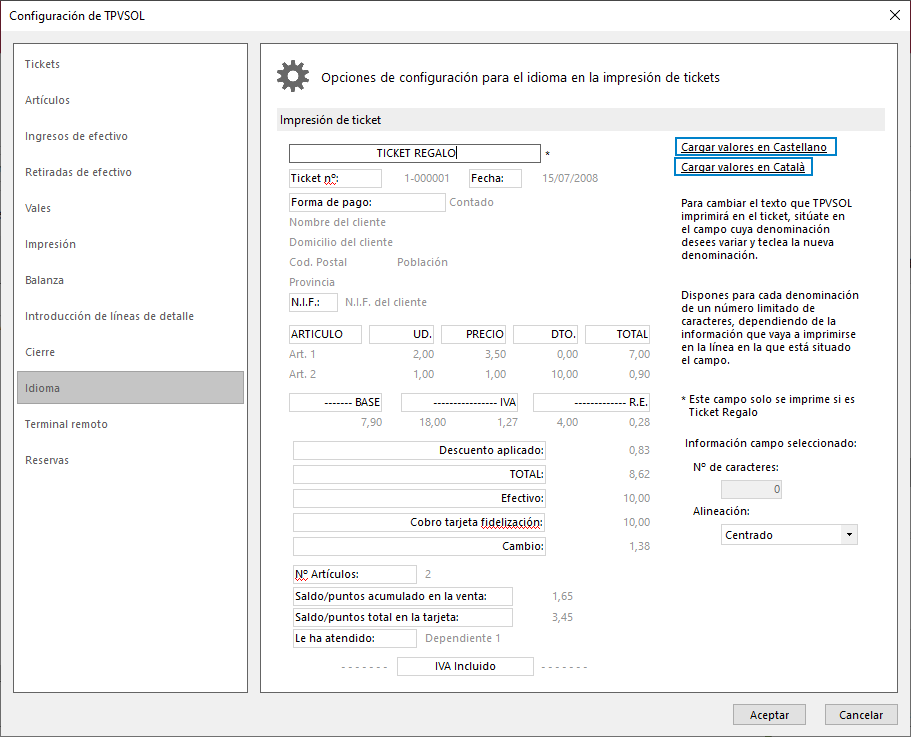Click Cargar valores en Català link

click(743, 167)
